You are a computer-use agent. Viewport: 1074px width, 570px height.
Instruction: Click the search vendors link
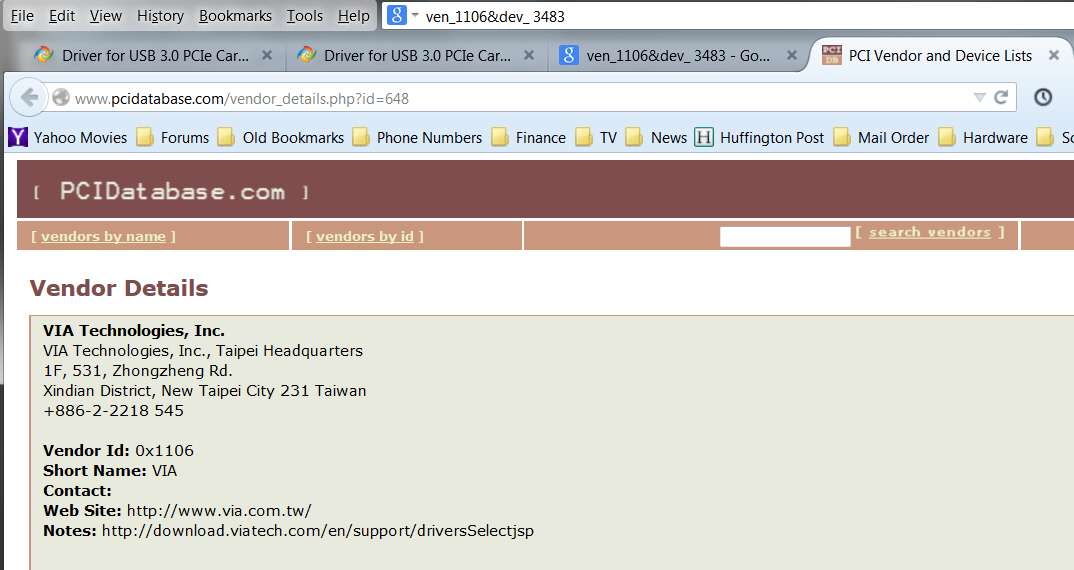click(x=930, y=232)
